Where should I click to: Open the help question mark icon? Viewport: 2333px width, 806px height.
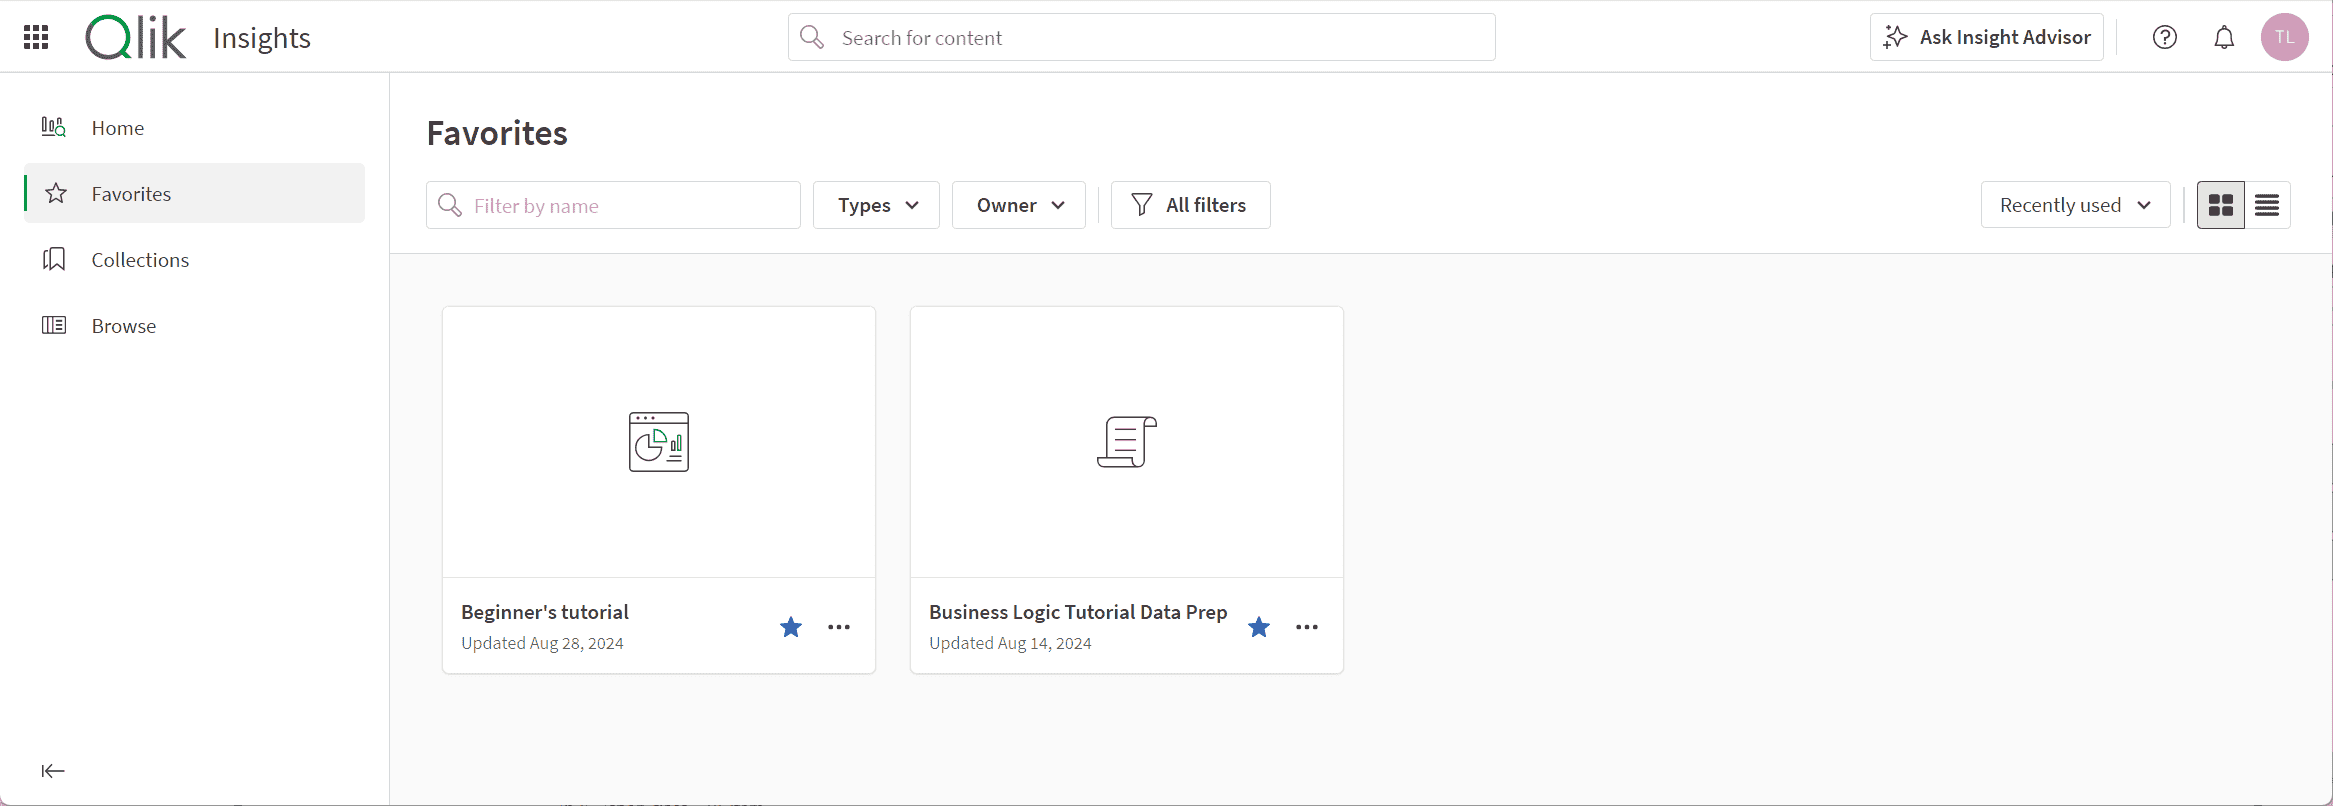click(x=2164, y=37)
